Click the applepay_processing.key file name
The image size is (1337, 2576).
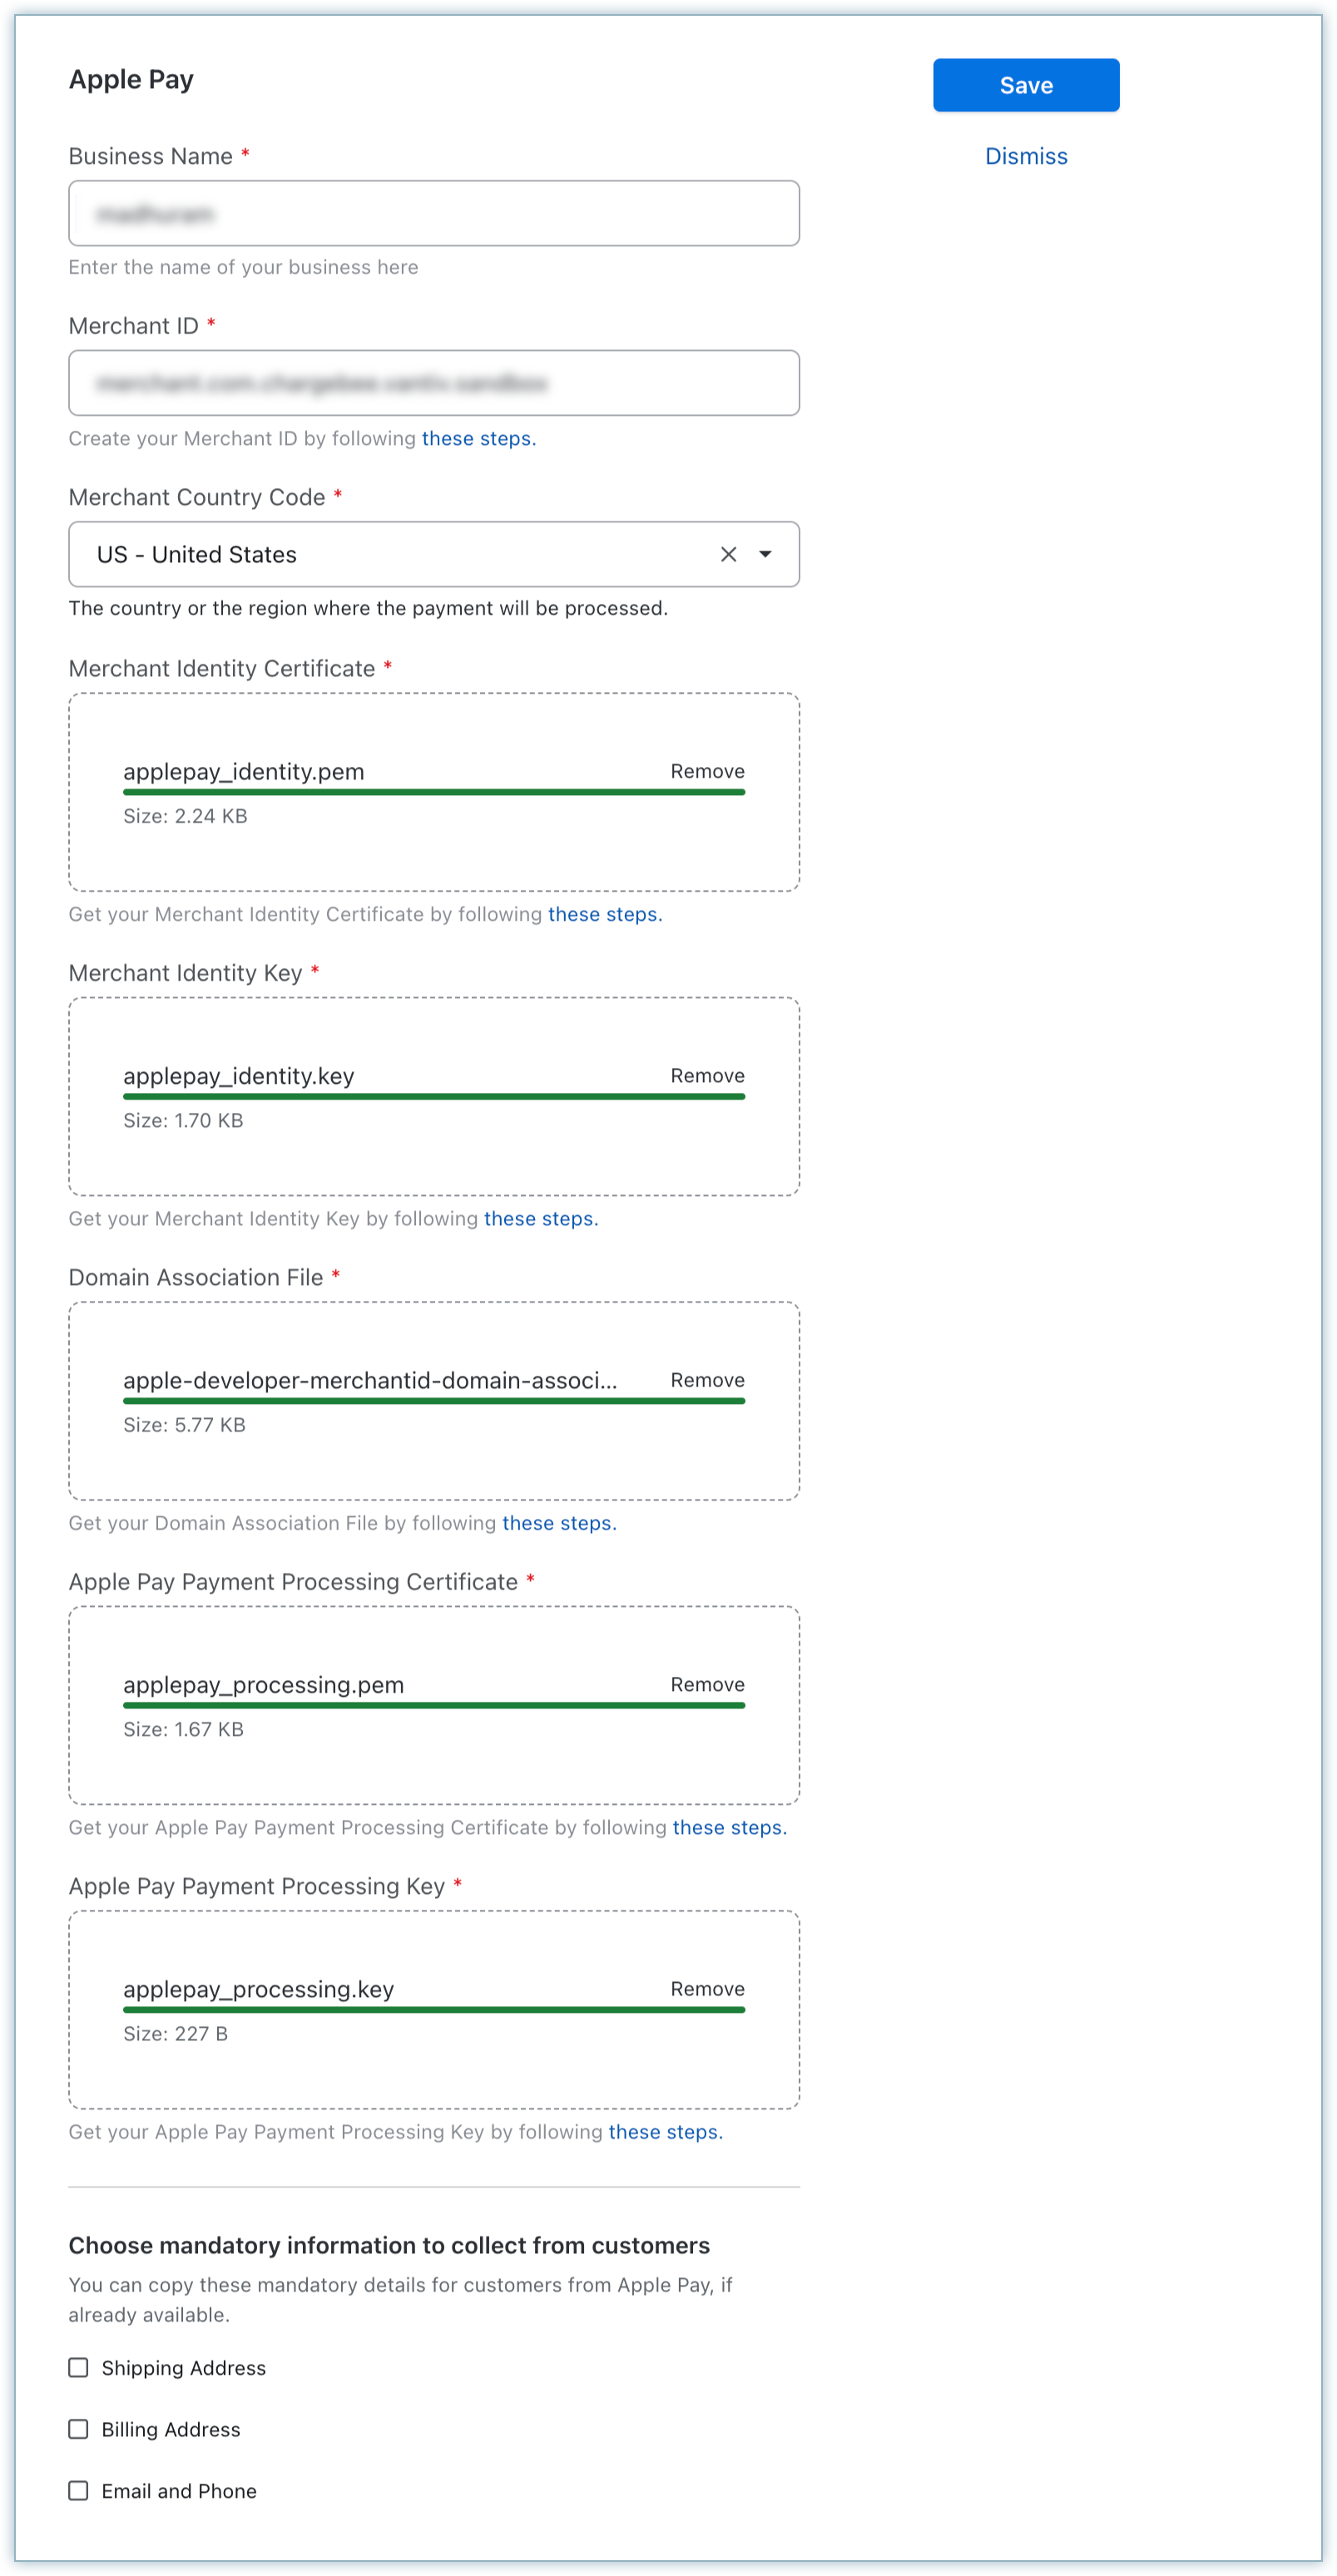pyautogui.click(x=259, y=1989)
